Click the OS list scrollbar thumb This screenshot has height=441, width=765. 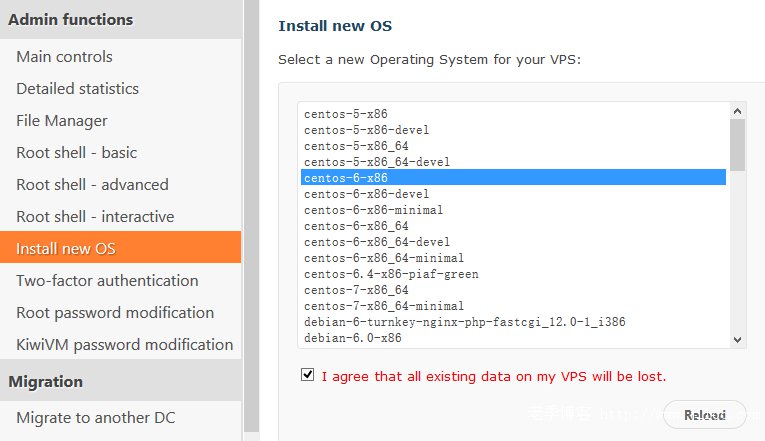737,145
